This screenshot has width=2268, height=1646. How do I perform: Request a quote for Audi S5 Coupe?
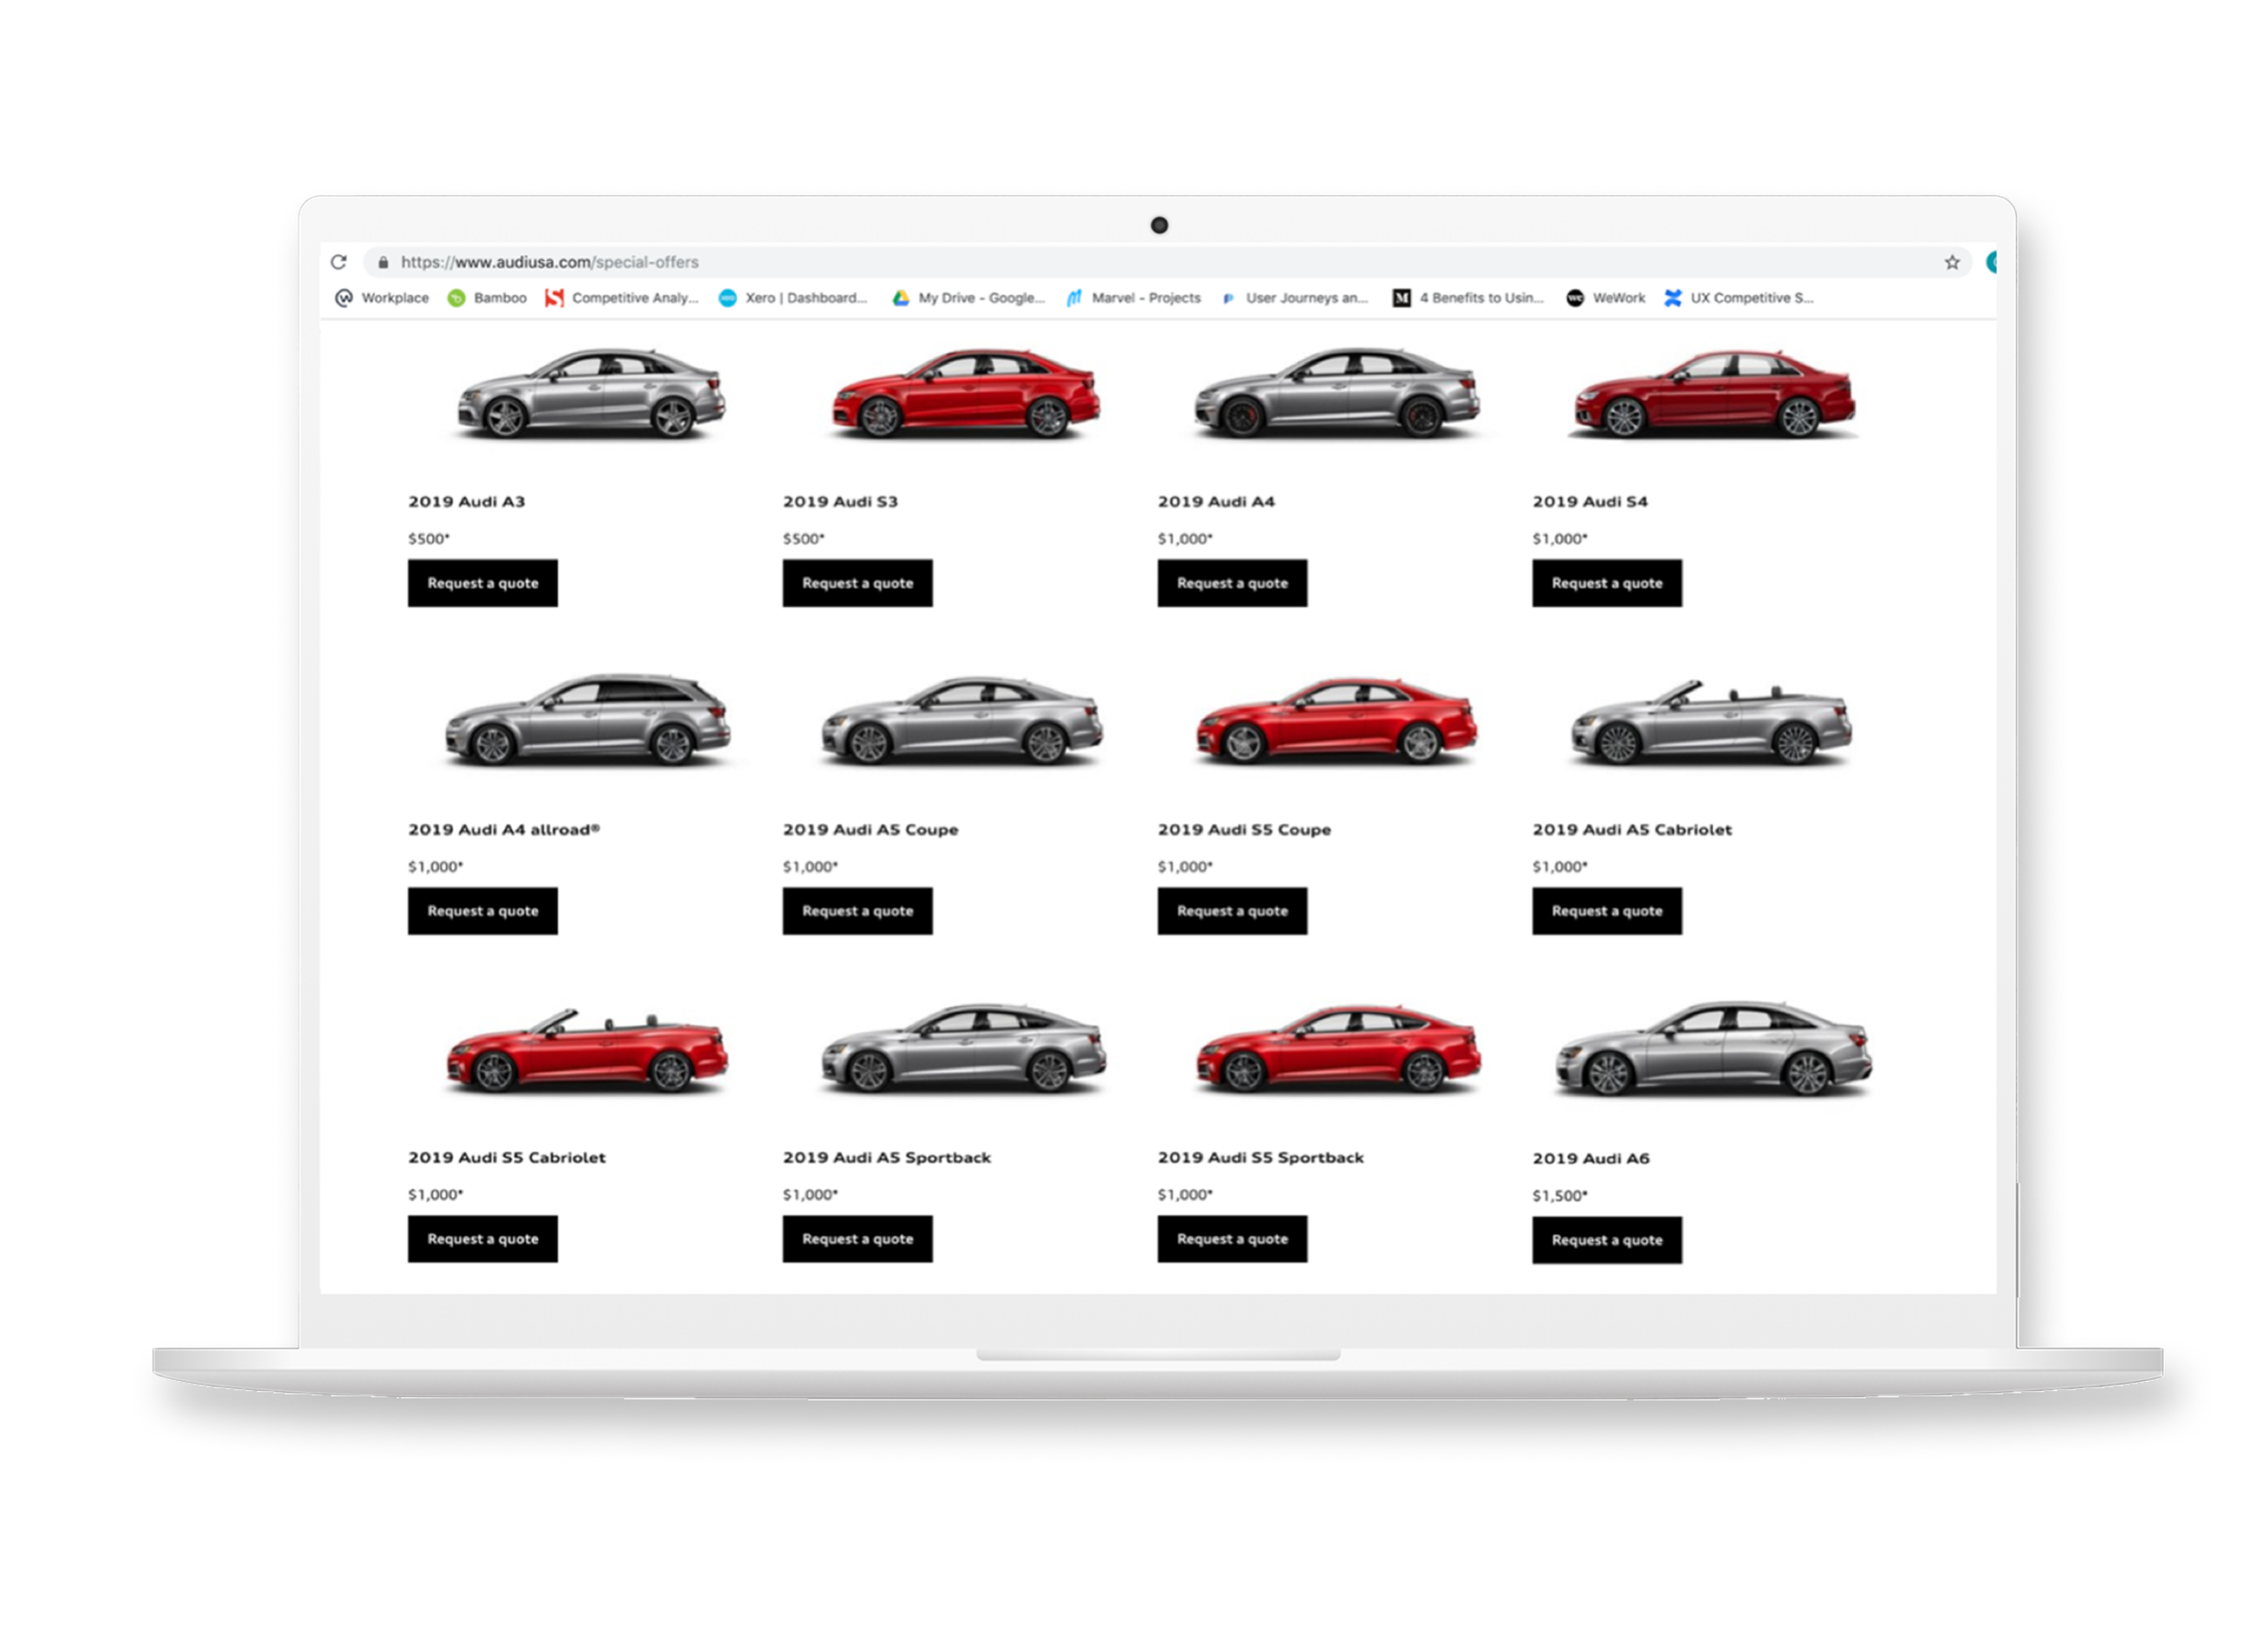point(1231,911)
